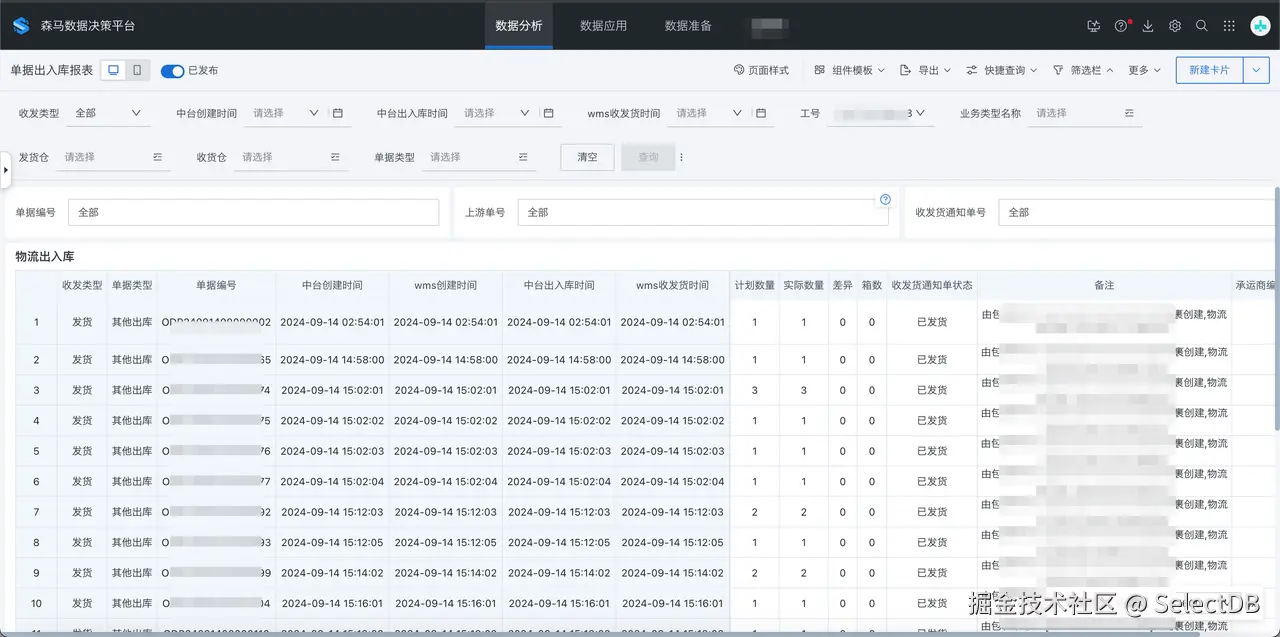Click the 清空 clear button

586,157
